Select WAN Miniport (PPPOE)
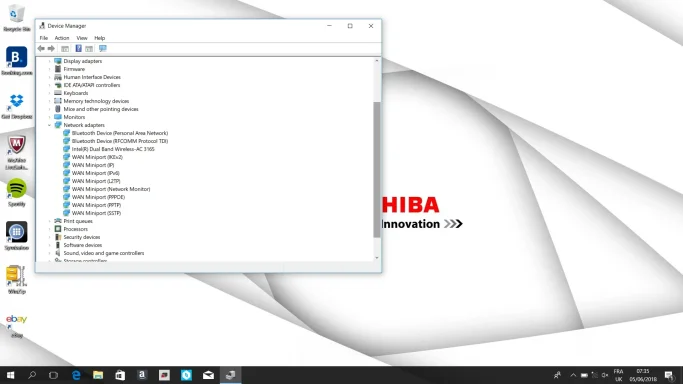 (x=98, y=197)
